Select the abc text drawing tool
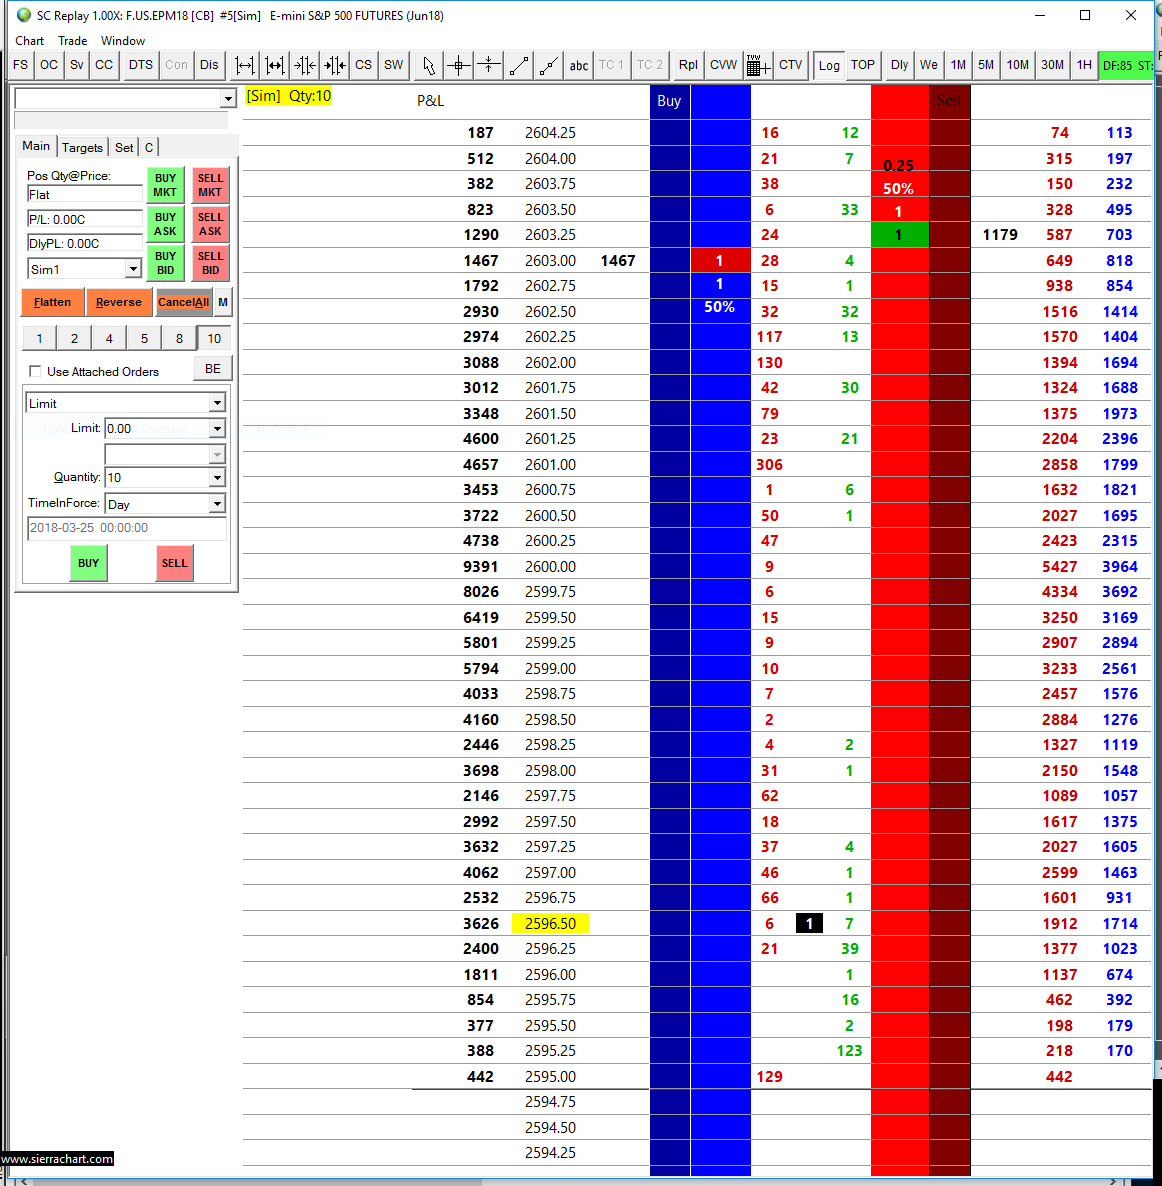Viewport: 1162px width, 1186px height. click(579, 66)
